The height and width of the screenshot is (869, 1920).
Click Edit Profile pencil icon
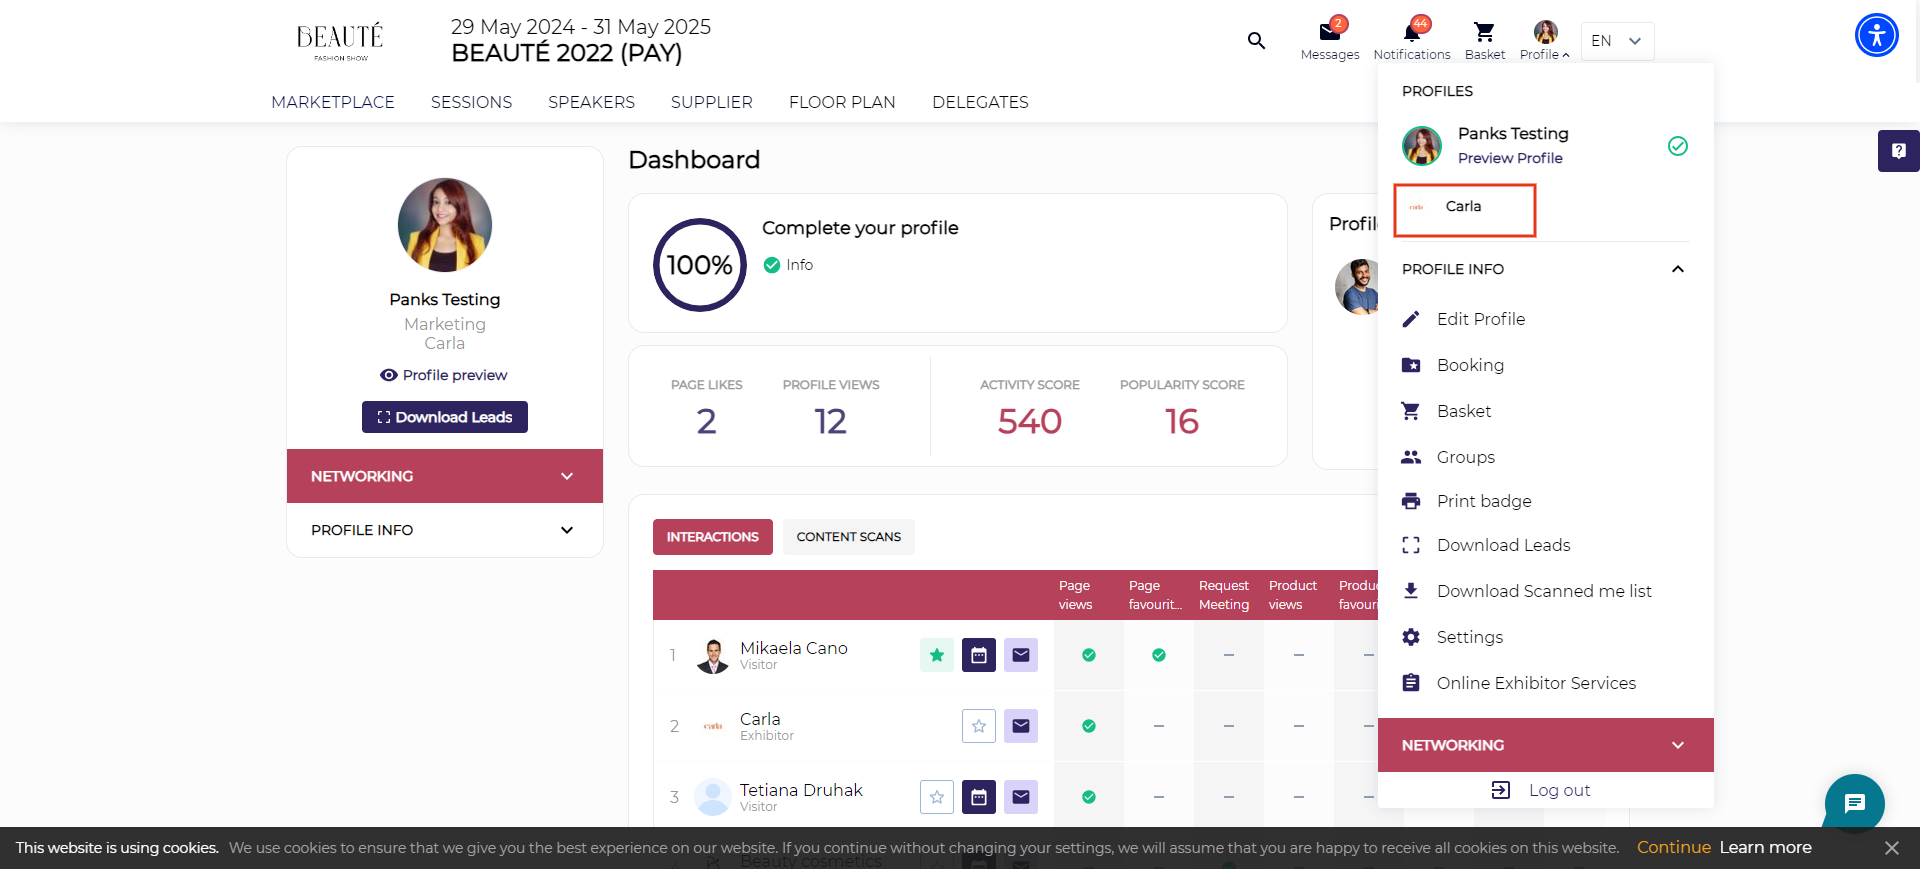1411,319
